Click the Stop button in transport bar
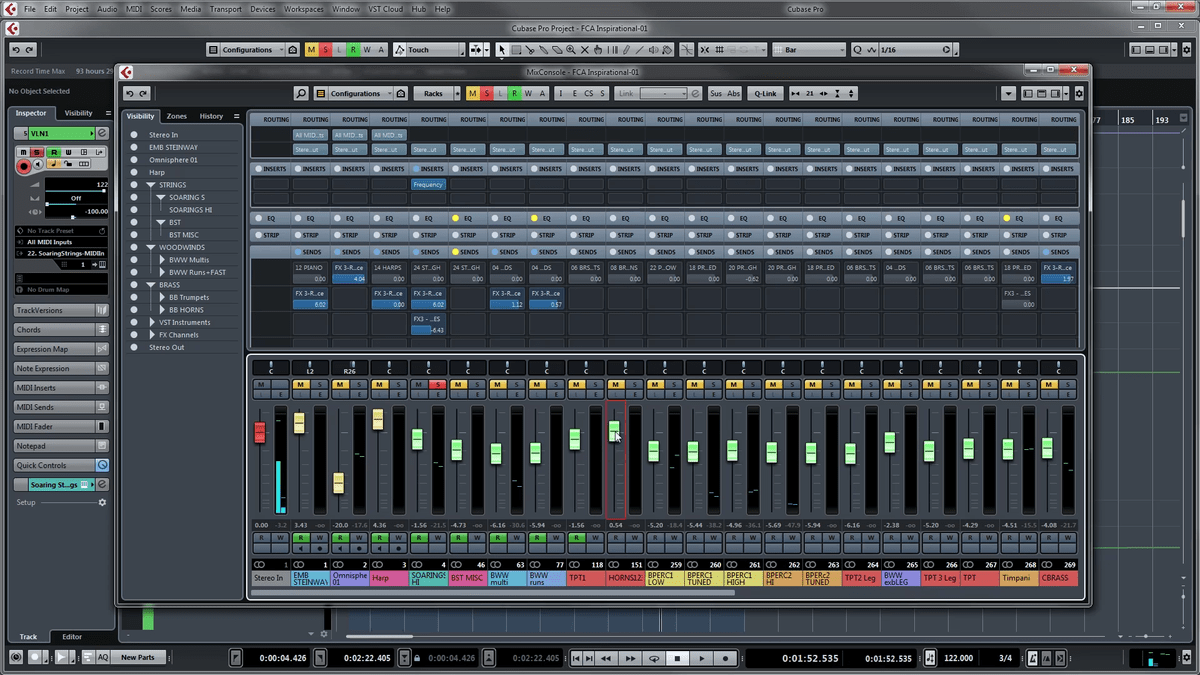The image size is (1200, 675). [x=678, y=658]
